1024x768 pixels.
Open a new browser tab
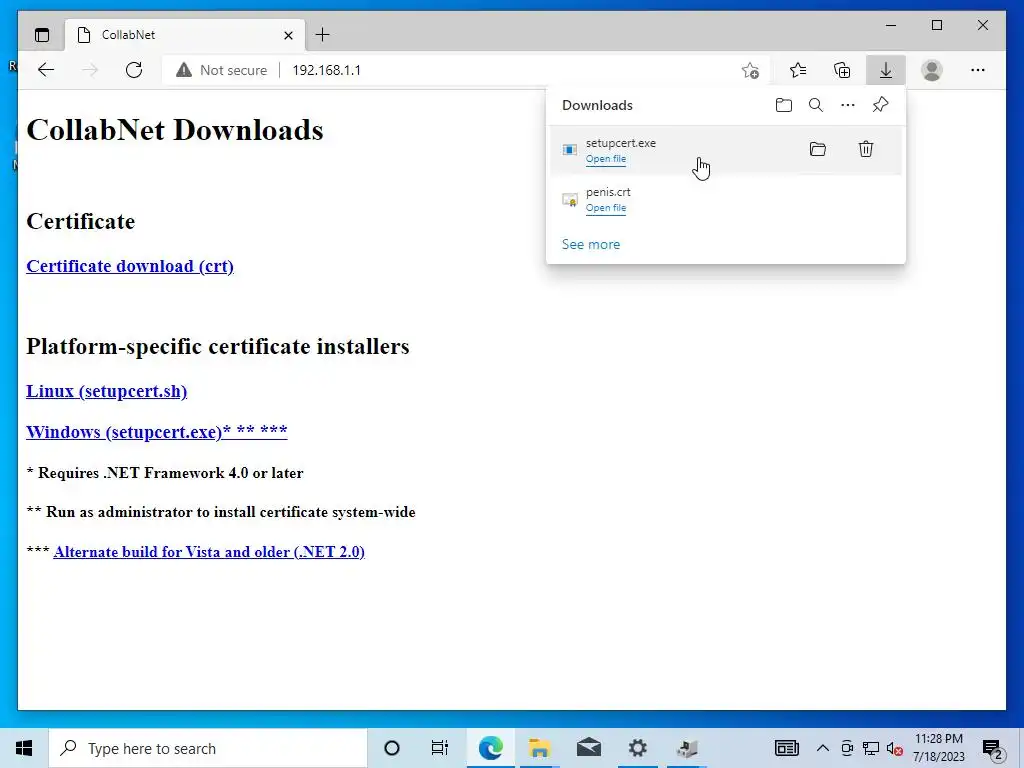click(323, 35)
